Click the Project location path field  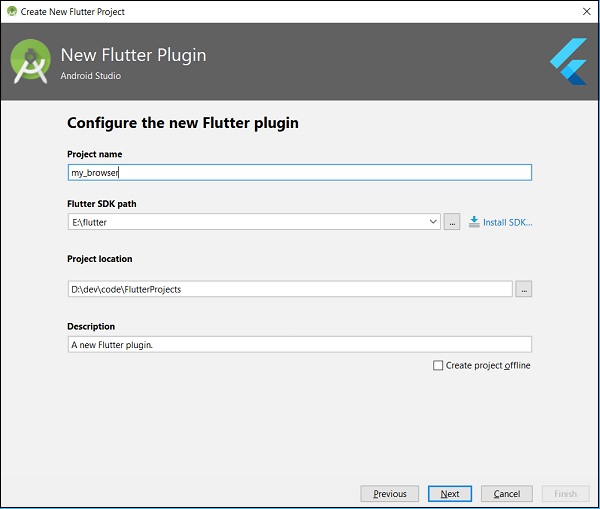289,289
